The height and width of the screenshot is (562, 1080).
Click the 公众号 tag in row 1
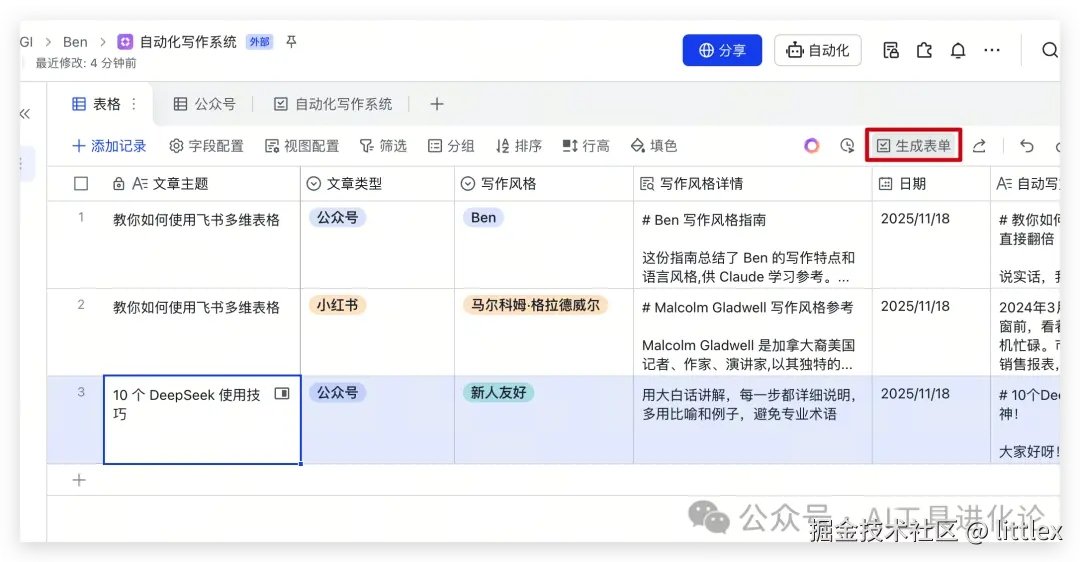pyautogui.click(x=338, y=218)
